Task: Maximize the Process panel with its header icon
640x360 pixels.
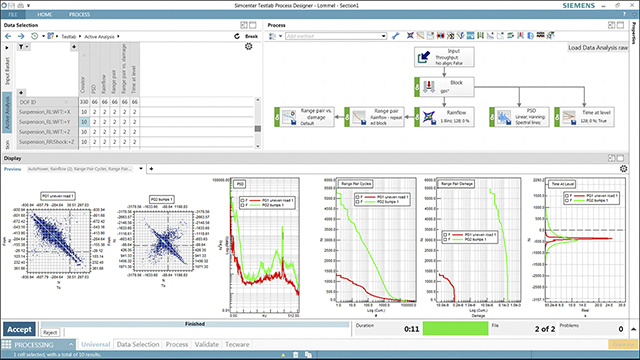Action: (620, 25)
